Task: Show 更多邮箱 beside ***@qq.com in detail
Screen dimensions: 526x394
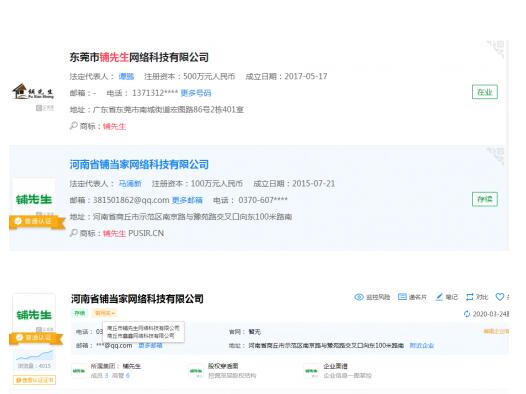Action: click(x=150, y=345)
